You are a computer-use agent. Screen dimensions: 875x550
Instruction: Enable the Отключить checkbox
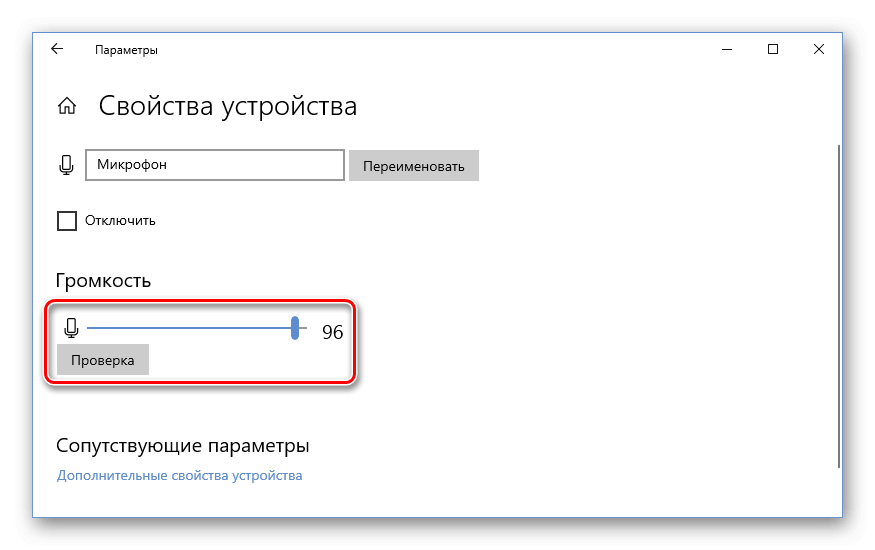click(67, 221)
